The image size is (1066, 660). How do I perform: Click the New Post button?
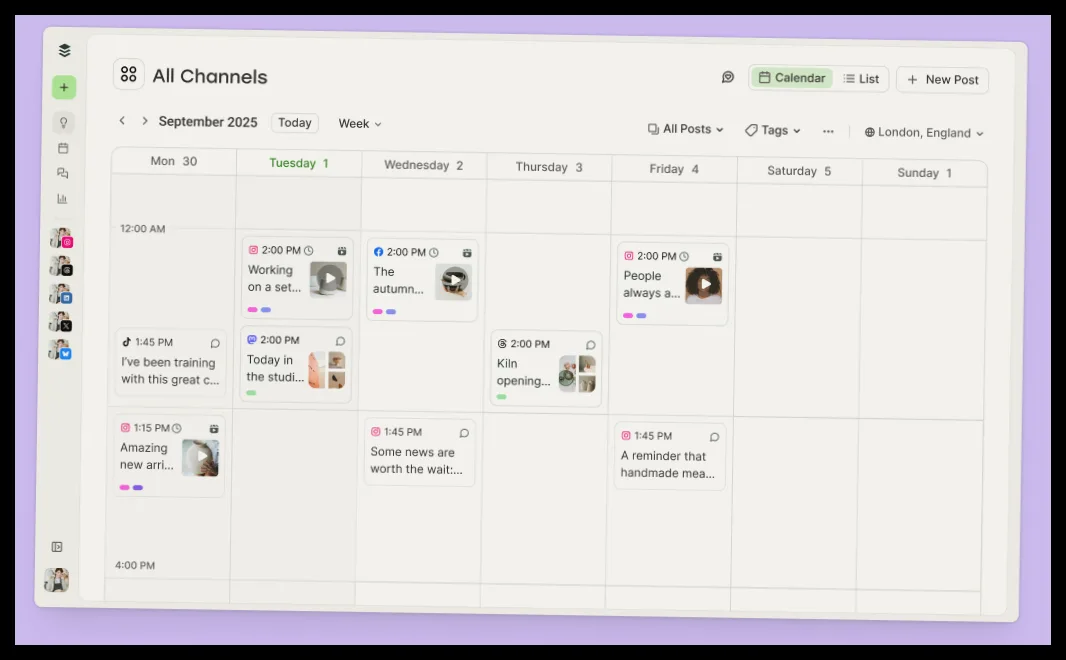942,80
